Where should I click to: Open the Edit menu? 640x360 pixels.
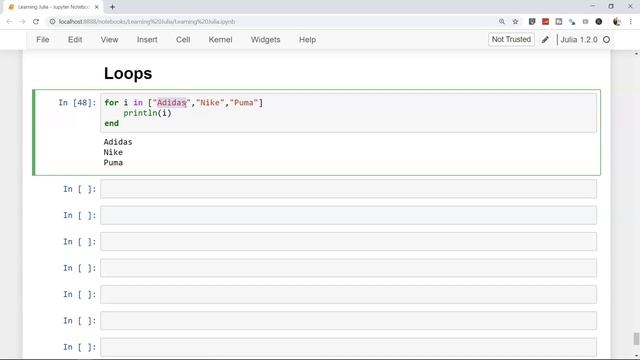pos(75,40)
